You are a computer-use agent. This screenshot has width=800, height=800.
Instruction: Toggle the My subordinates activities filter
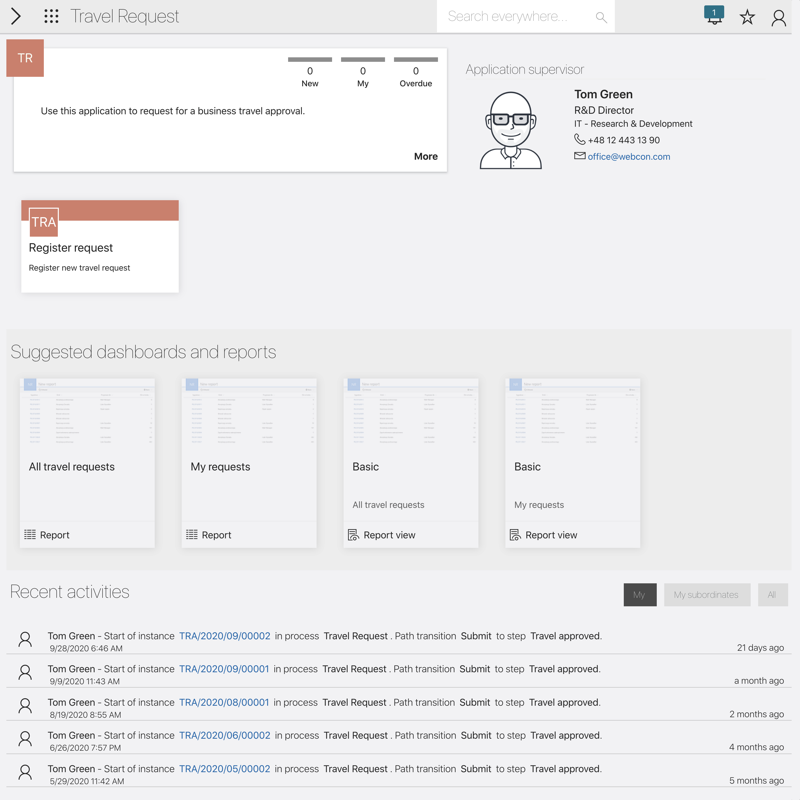point(706,595)
